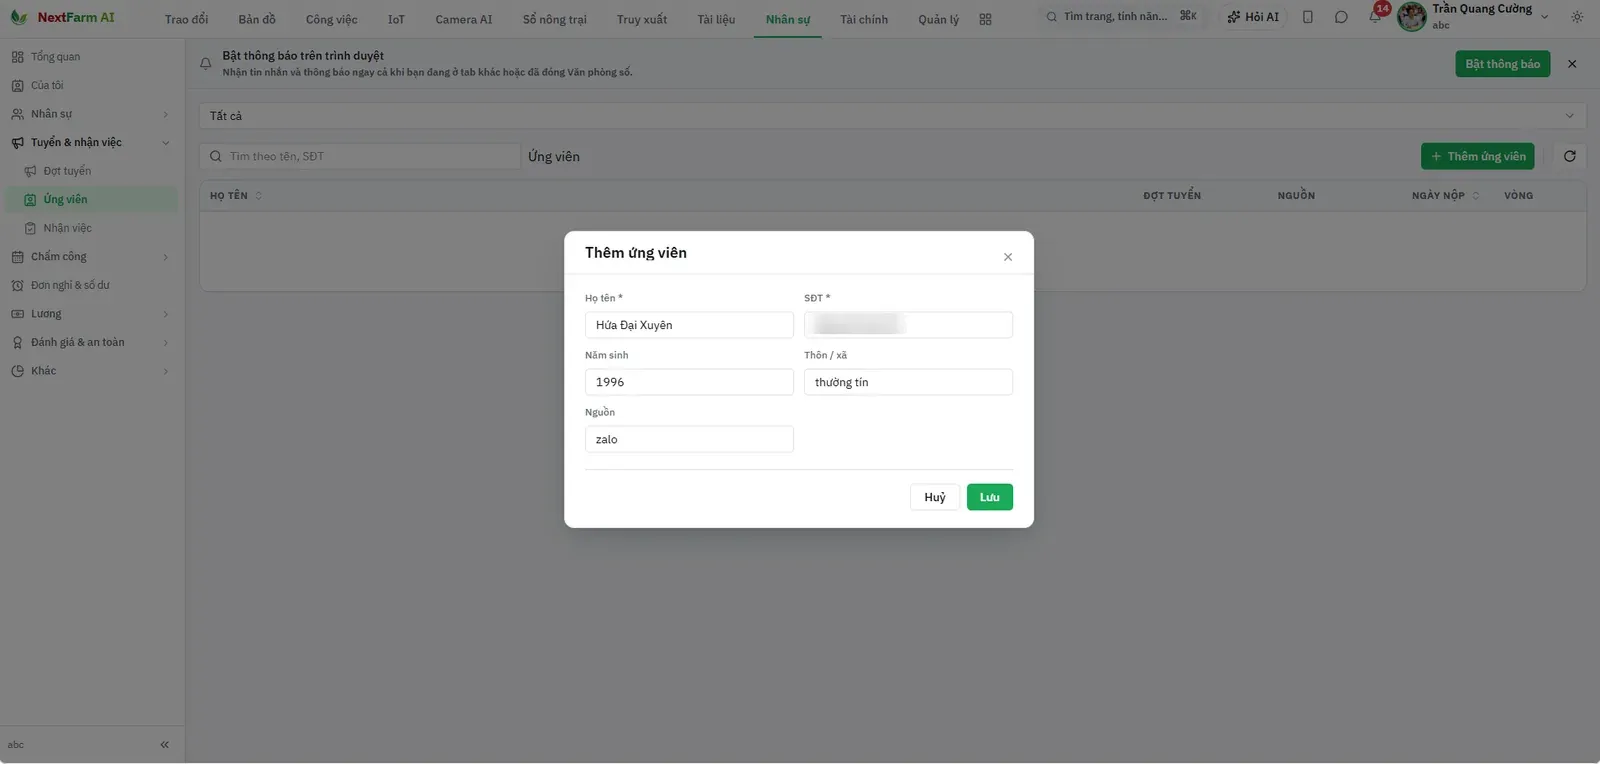
Task: Click the NextFarm AI logo
Action: (x=62, y=17)
